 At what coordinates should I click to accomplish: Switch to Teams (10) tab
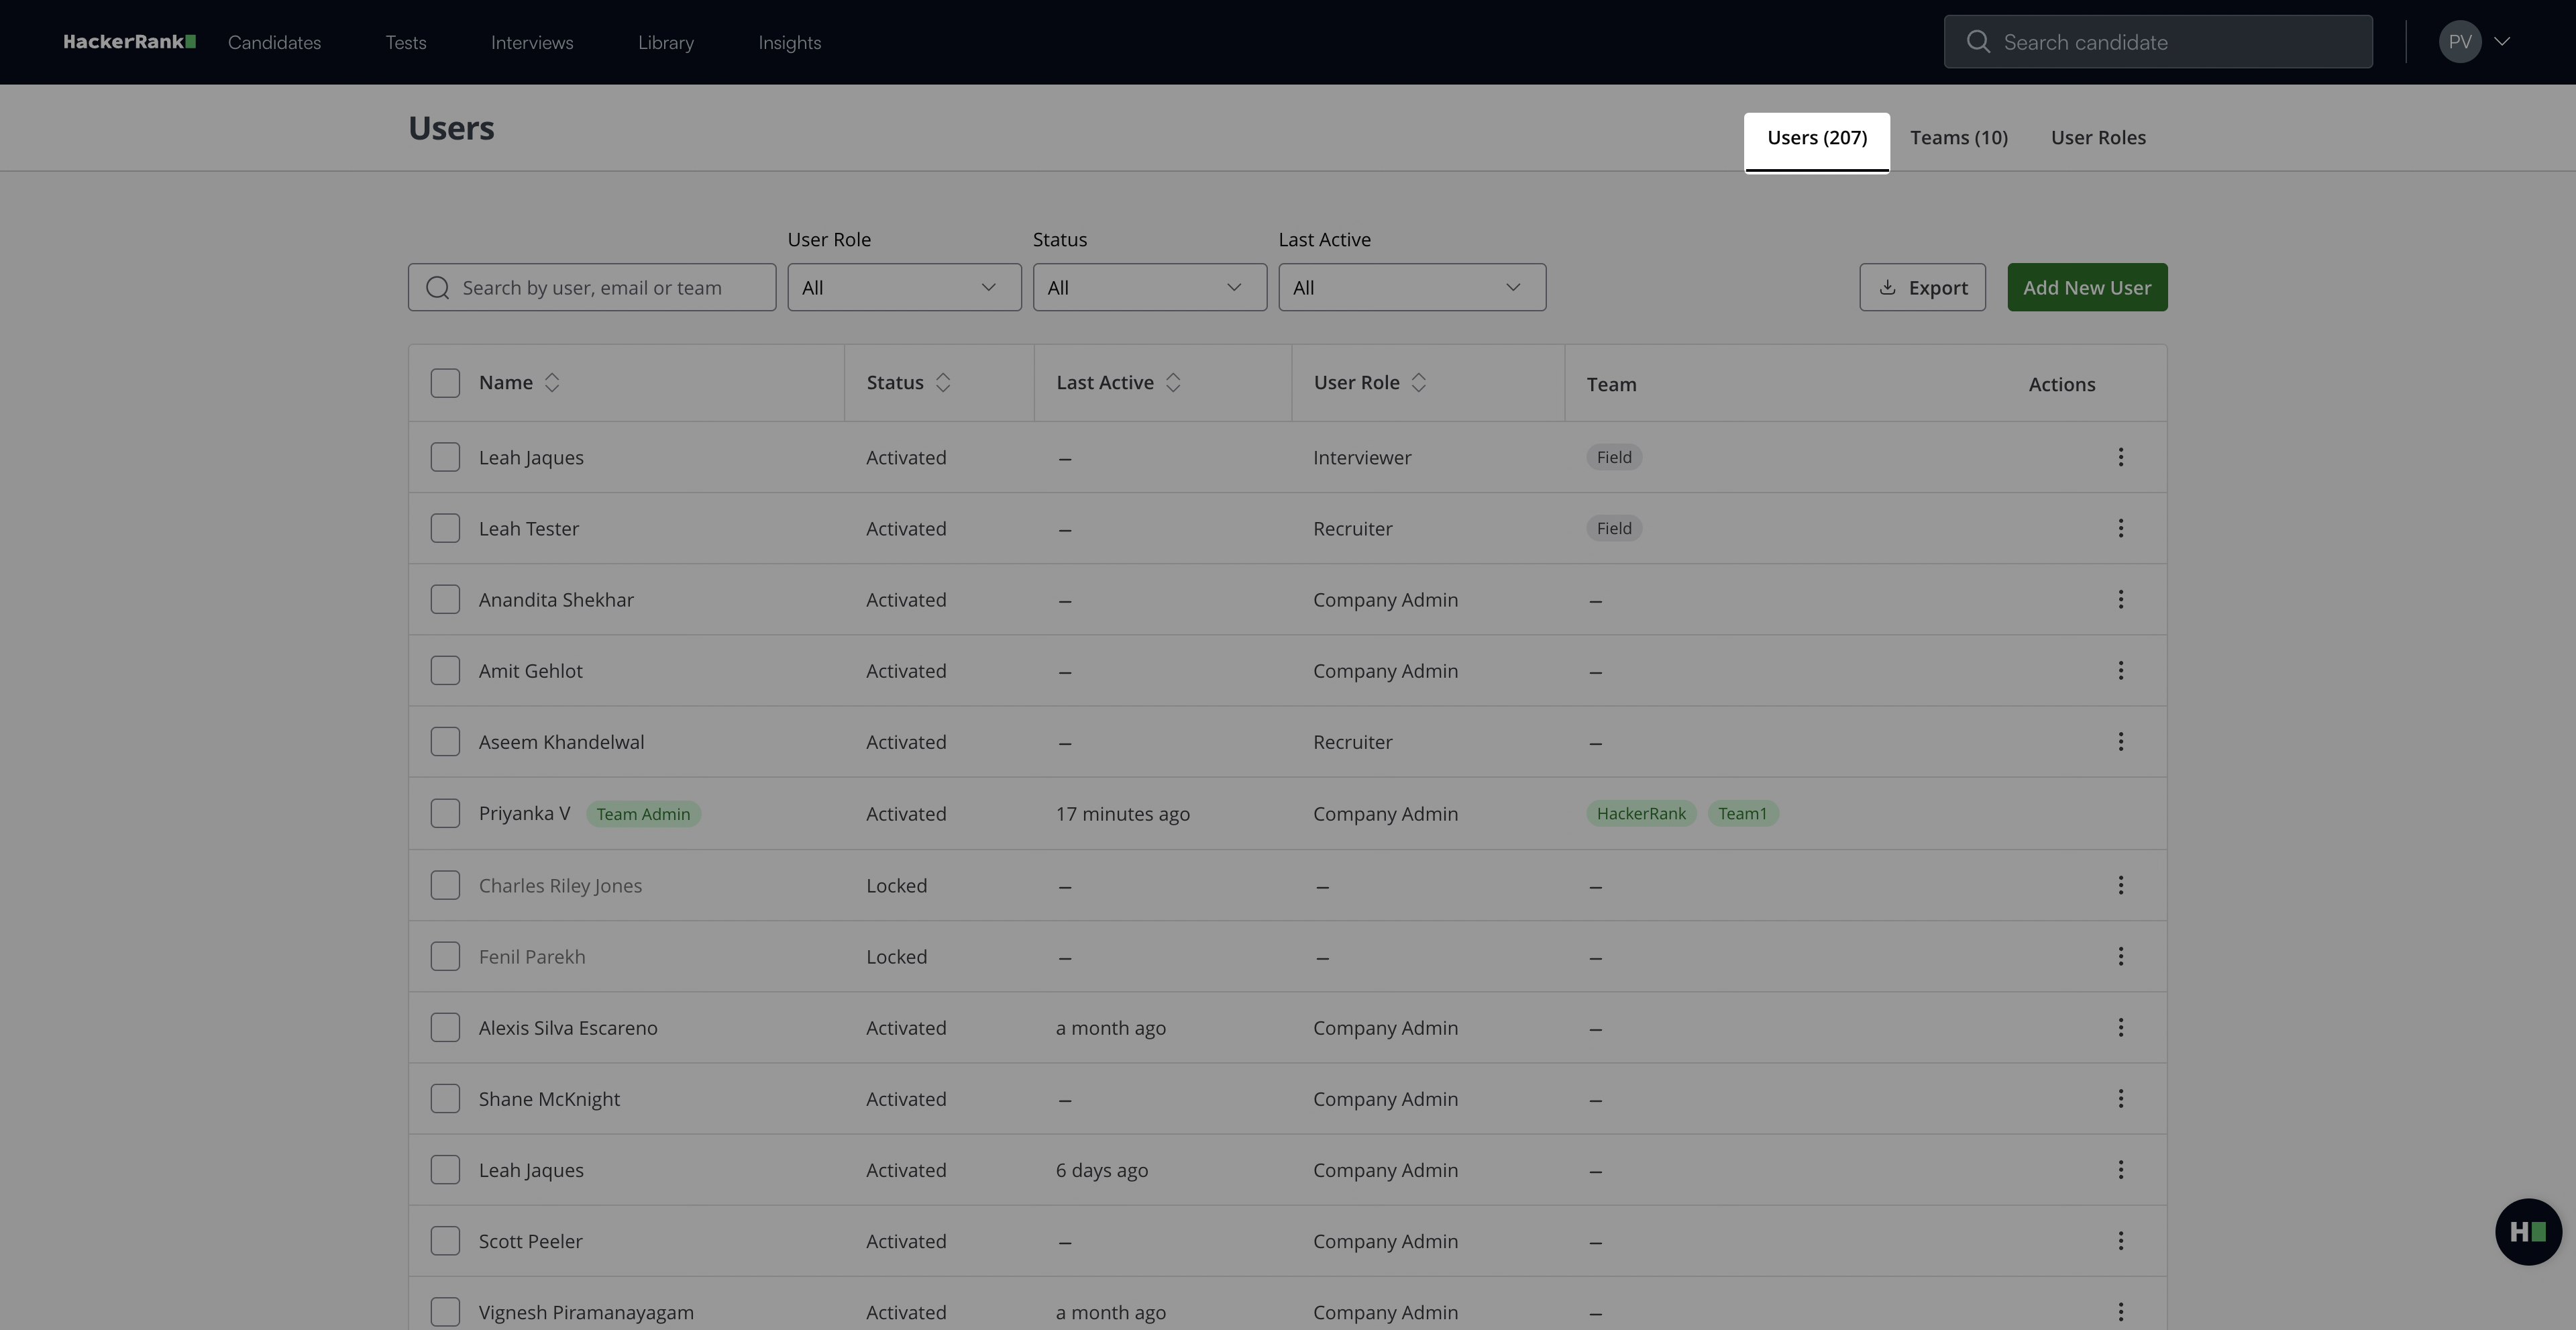coord(1958,138)
